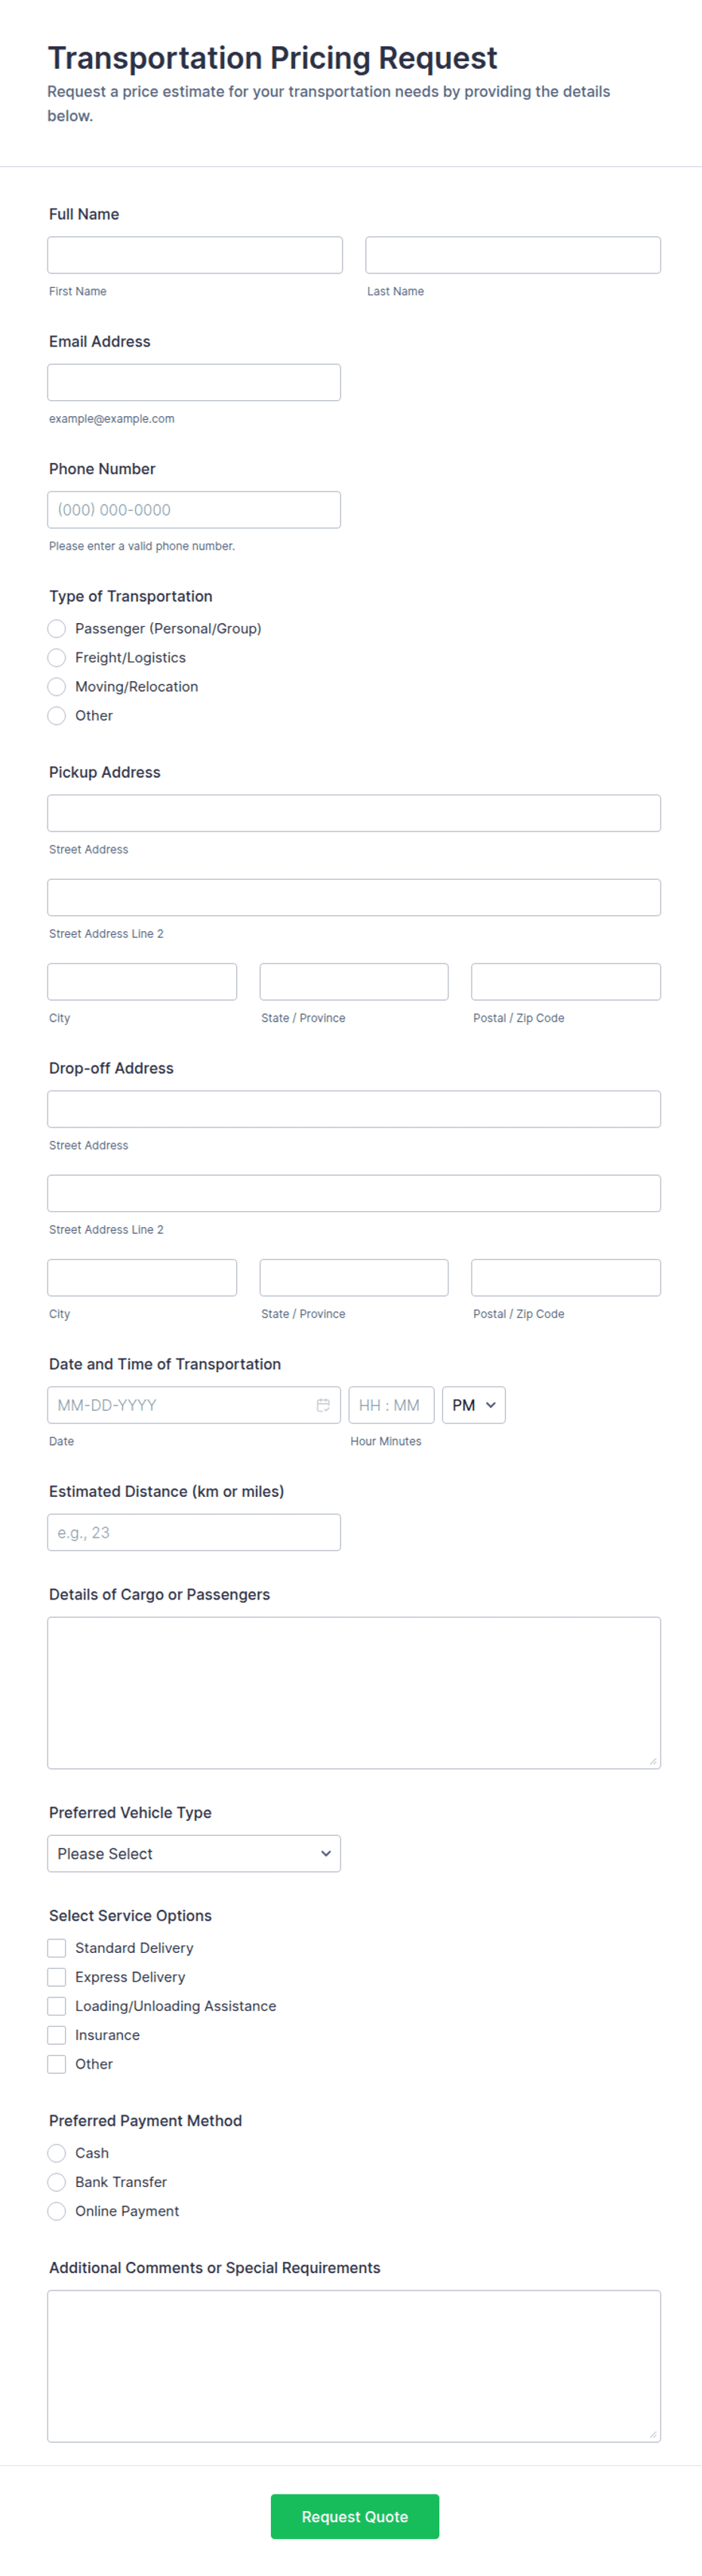The width and height of the screenshot is (702, 2576).
Task: Click Pickup Address Street Address field
Action: (x=354, y=813)
